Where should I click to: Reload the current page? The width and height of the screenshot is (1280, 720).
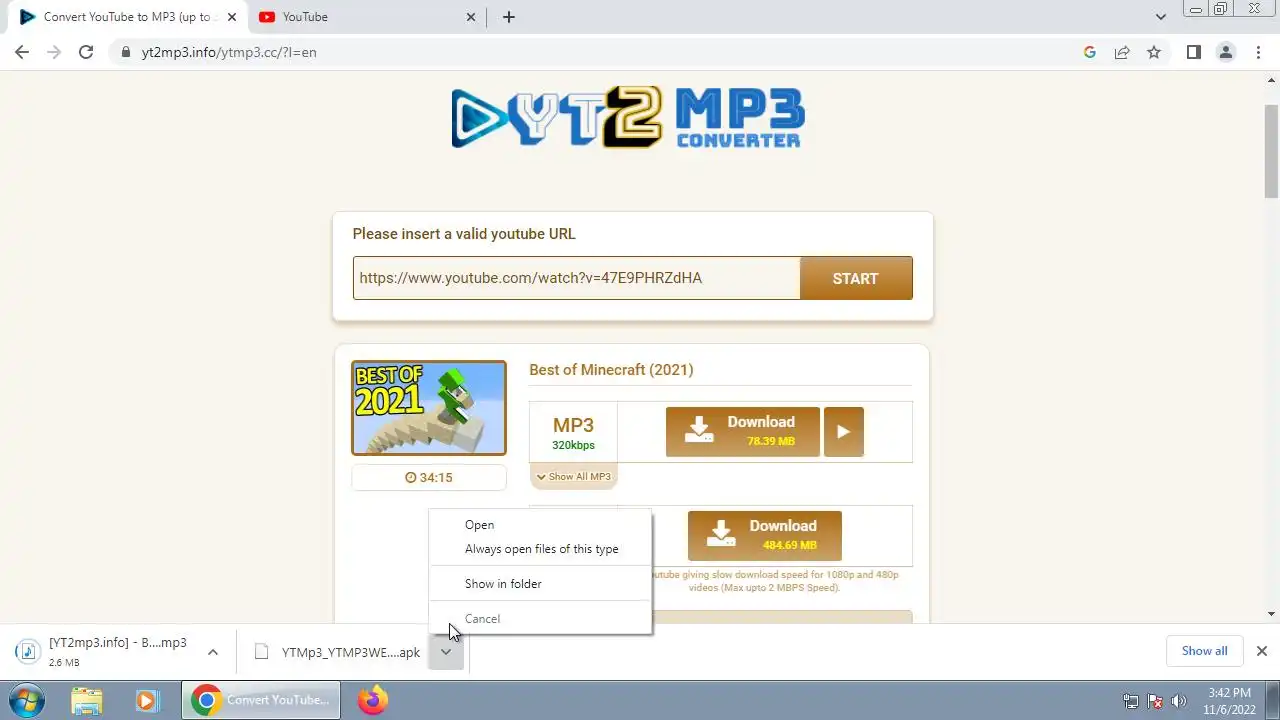86,52
